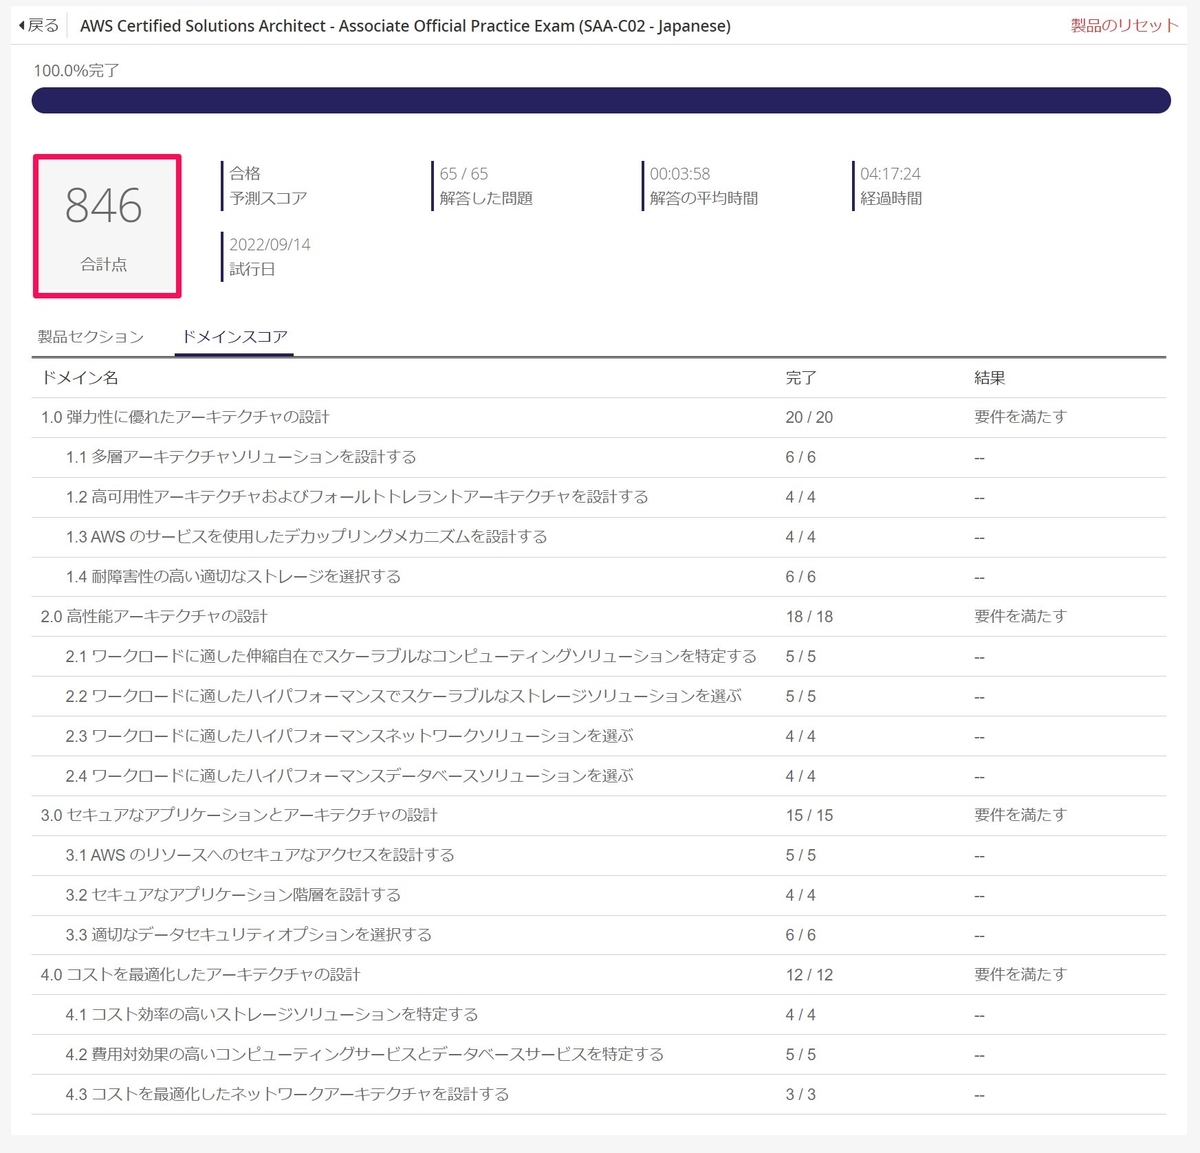
Task: Select row 4.0 コストを最適化したアーキテクチャの設計
Action: click(599, 975)
